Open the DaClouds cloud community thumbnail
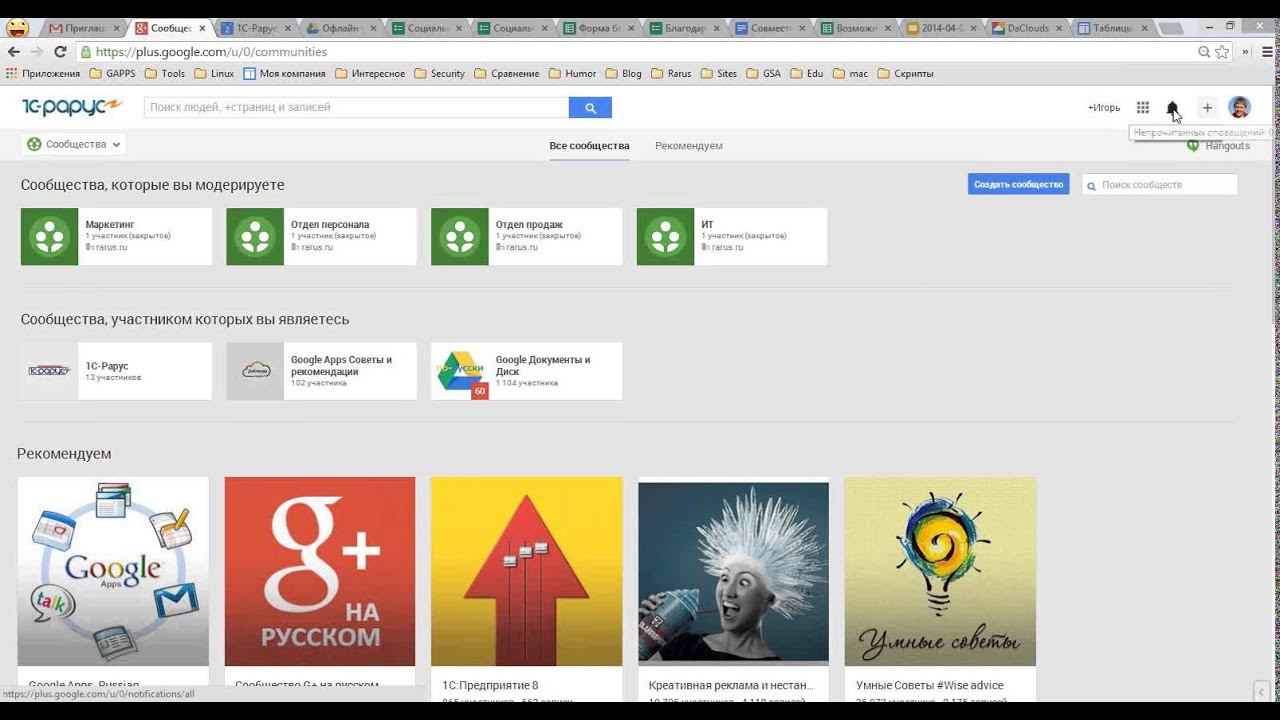1280x720 pixels. click(x=255, y=371)
